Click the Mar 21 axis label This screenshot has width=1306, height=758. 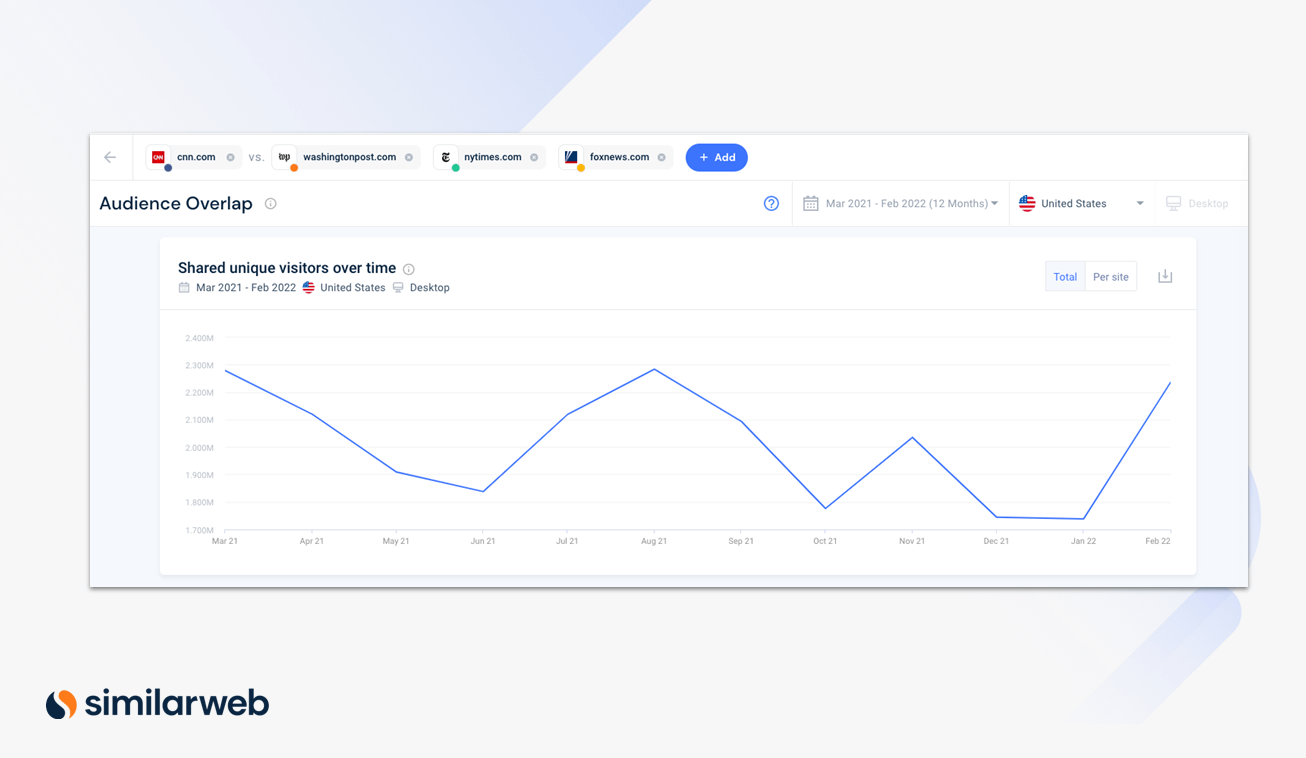pos(225,541)
